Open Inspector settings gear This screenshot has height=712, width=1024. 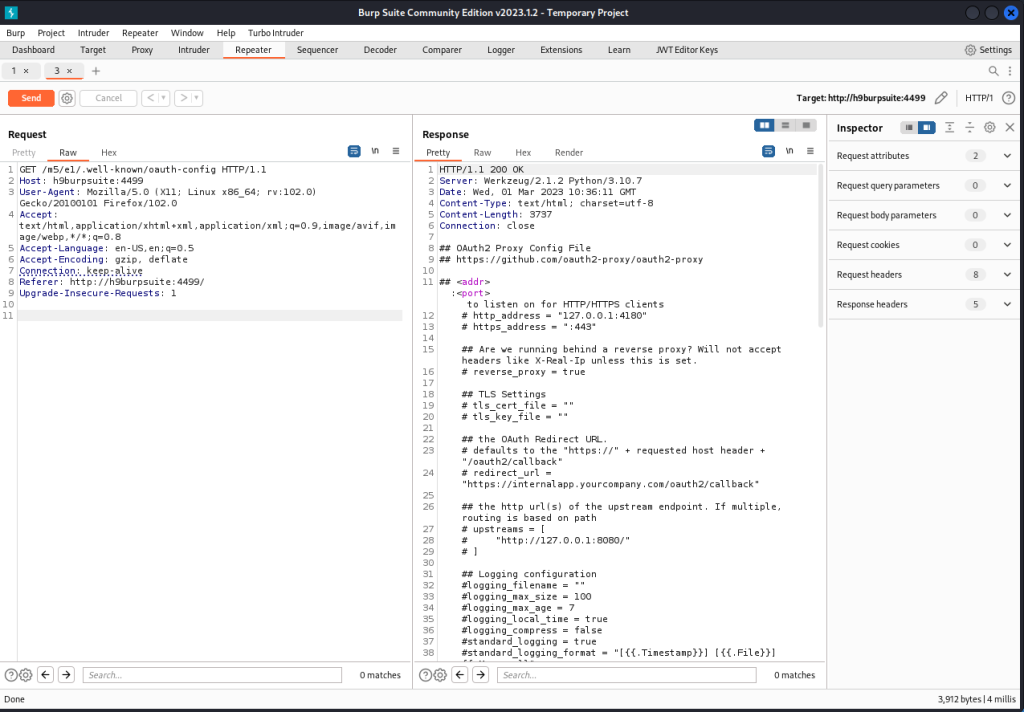pos(990,127)
